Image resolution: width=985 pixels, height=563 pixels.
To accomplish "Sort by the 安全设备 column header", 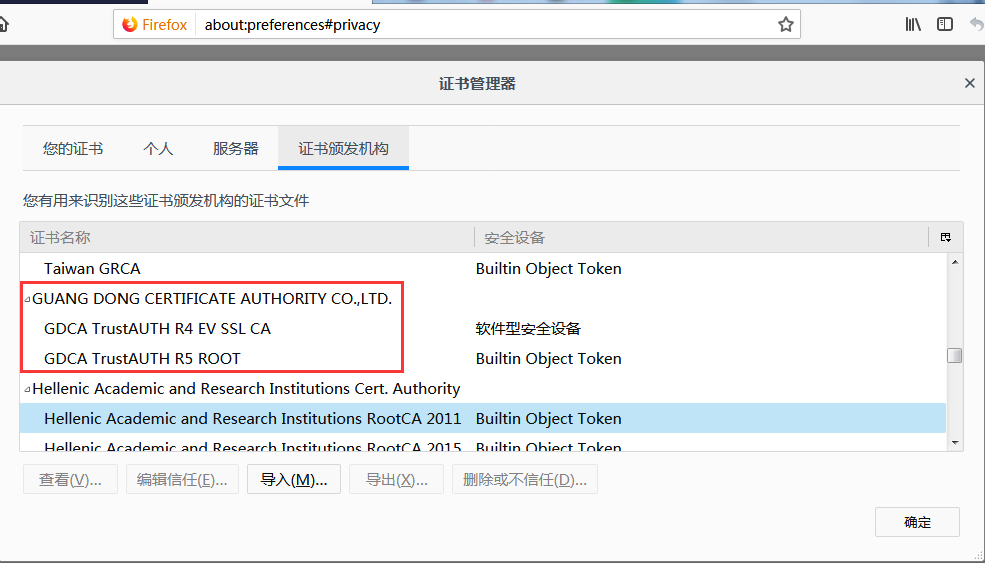I will [x=701, y=238].
